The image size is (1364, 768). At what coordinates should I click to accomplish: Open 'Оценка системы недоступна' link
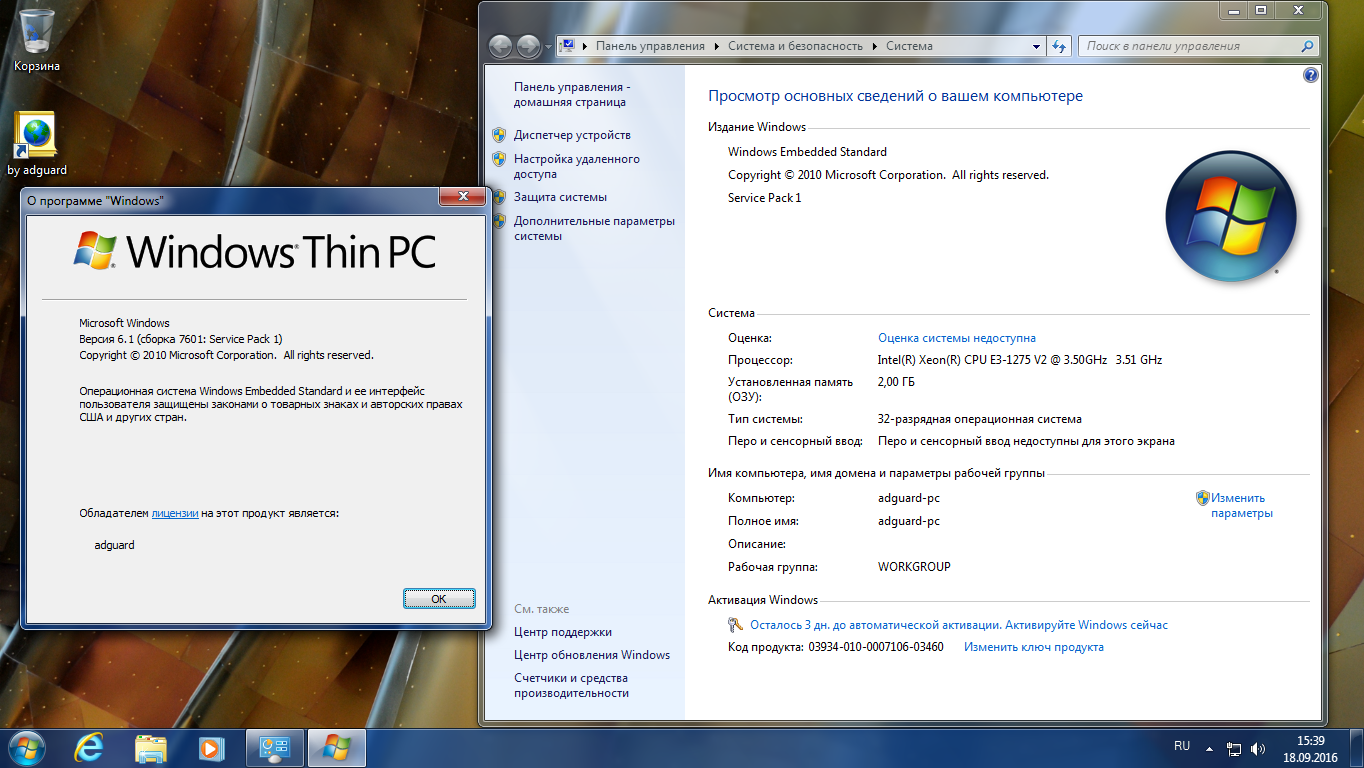pyautogui.click(x=957, y=338)
